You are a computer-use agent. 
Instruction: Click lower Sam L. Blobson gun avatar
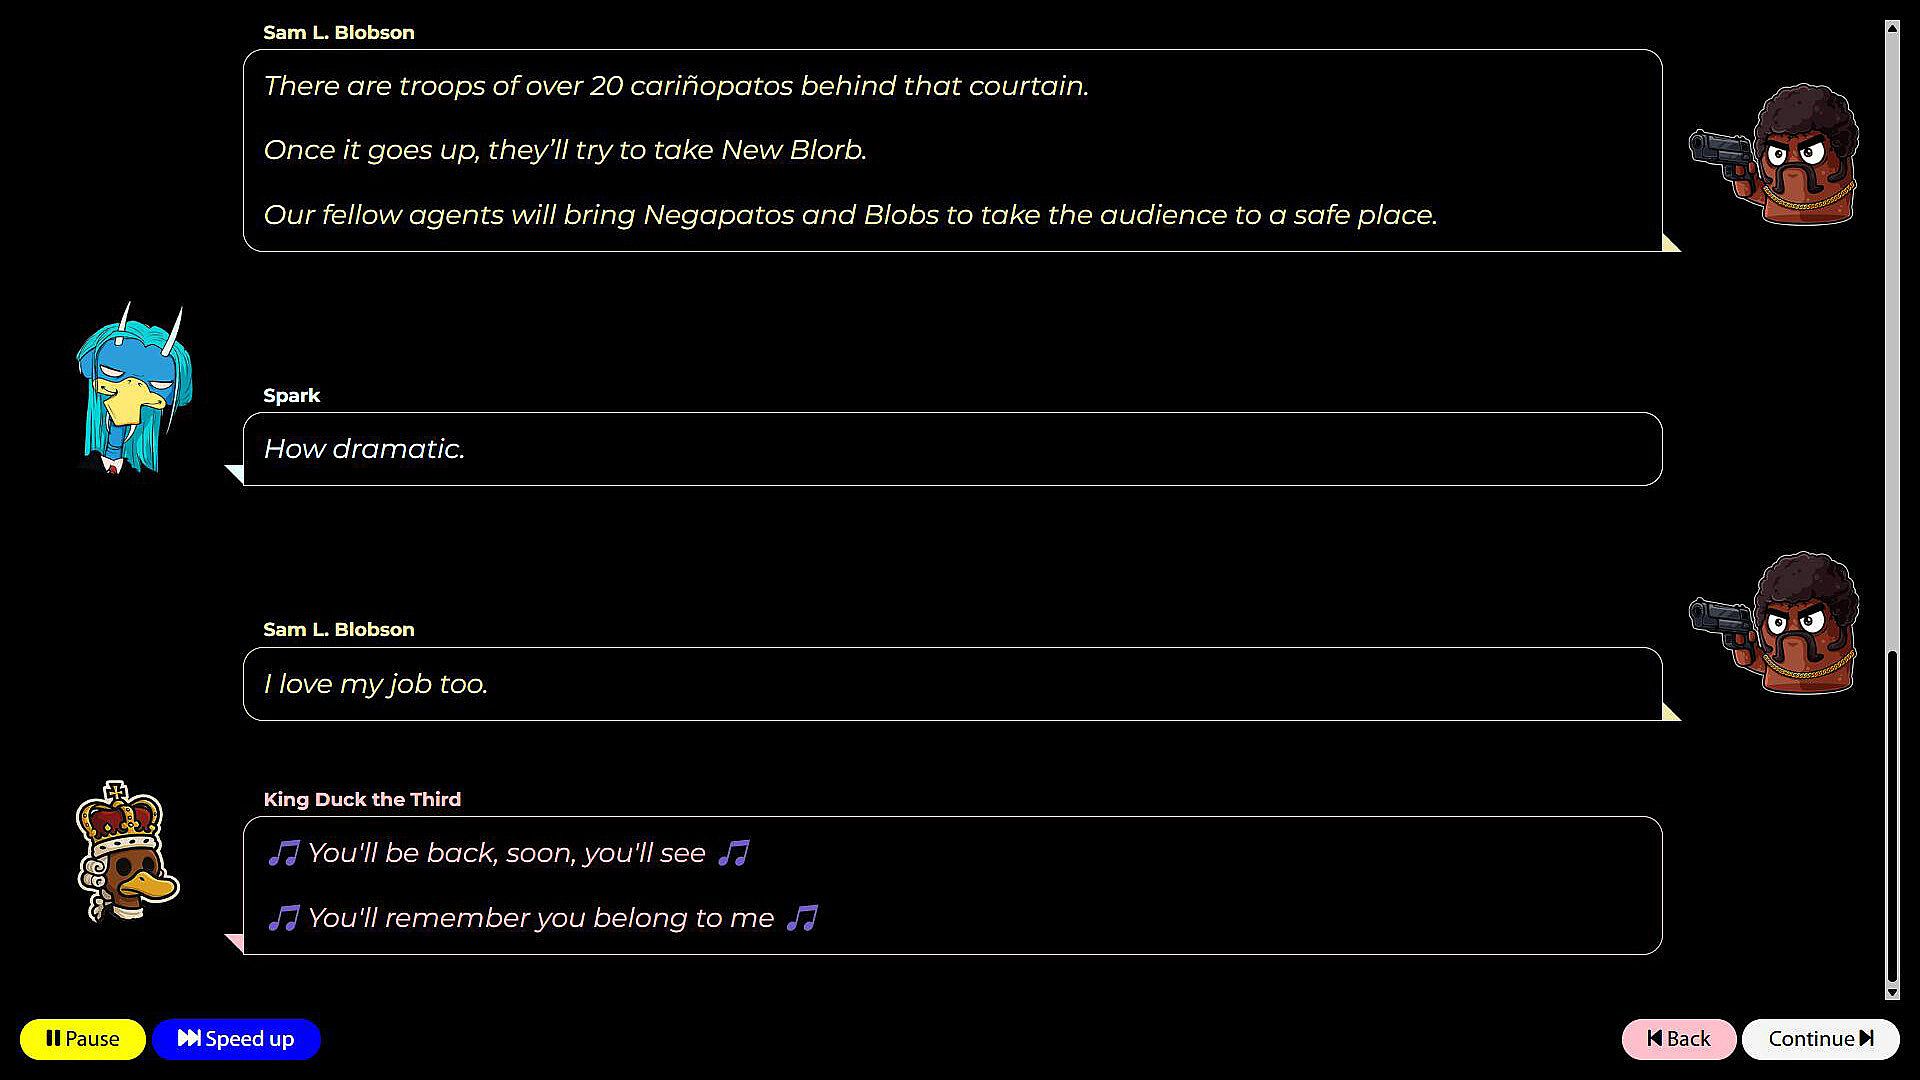[x=1776, y=624]
